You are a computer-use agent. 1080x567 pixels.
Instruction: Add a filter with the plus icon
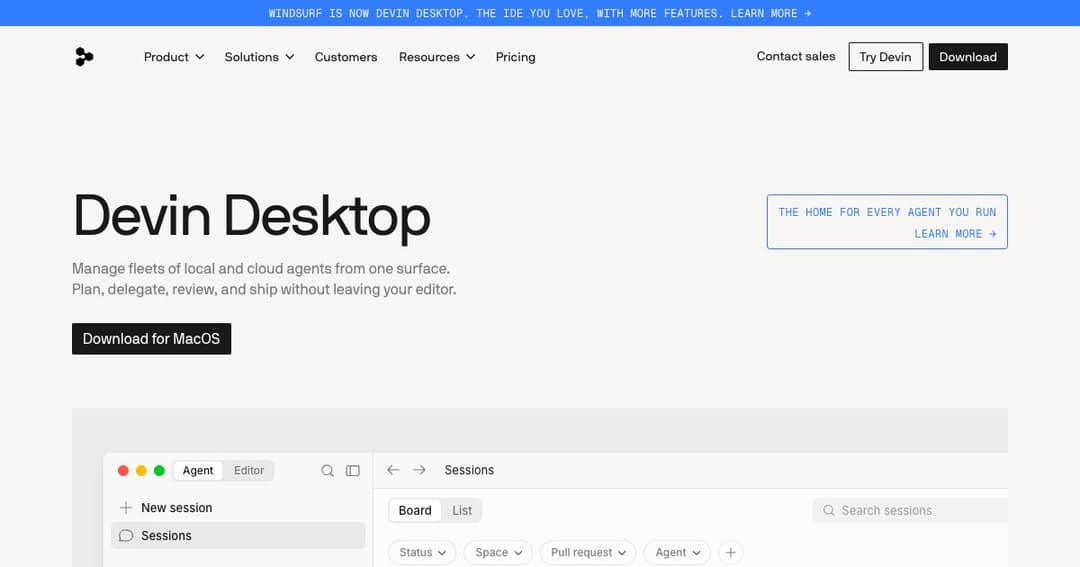pyautogui.click(x=731, y=553)
